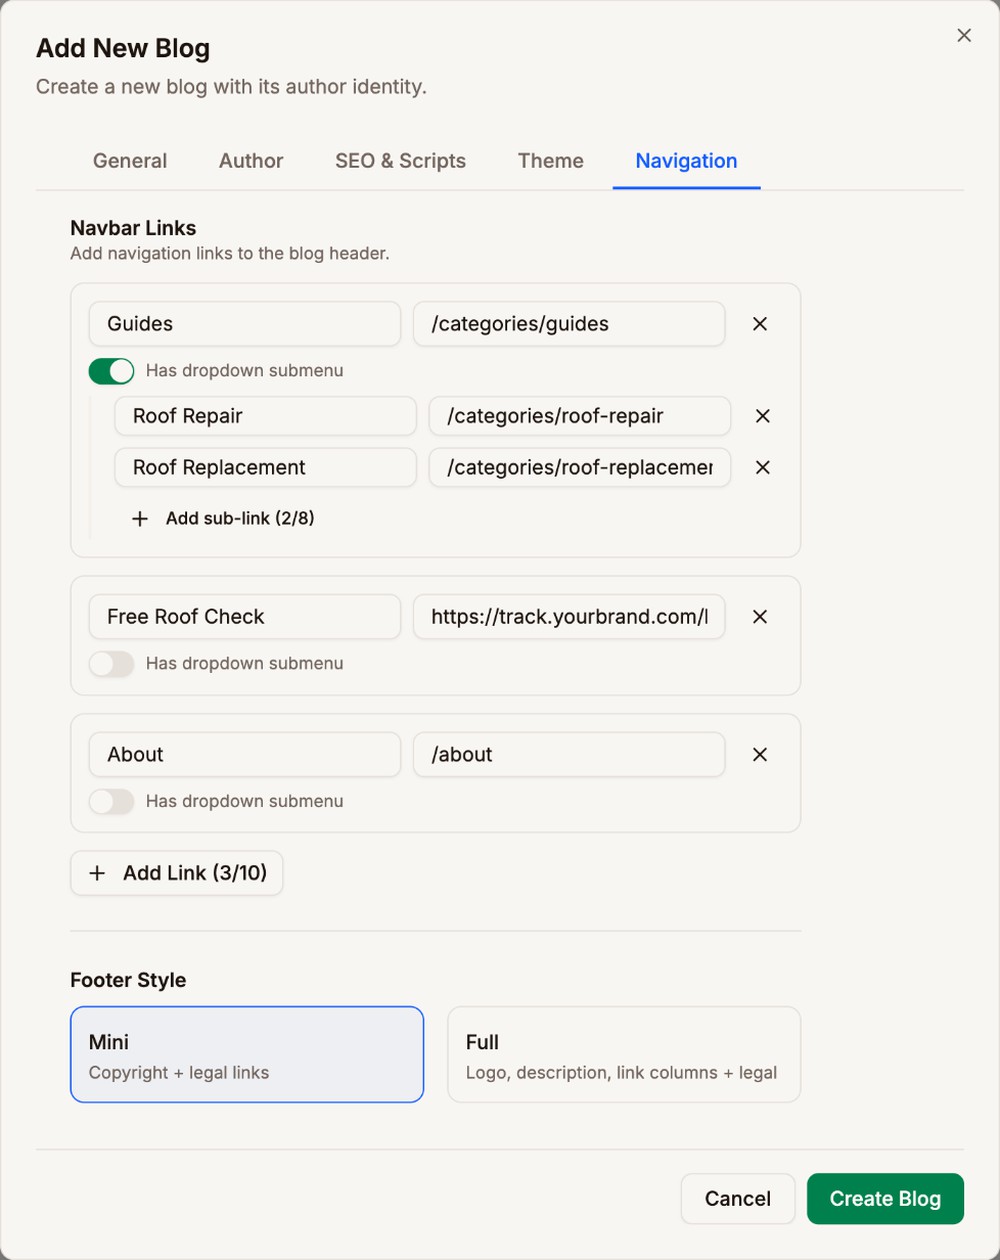
Task: Click Add Link (3/10) button
Action: 177,873
